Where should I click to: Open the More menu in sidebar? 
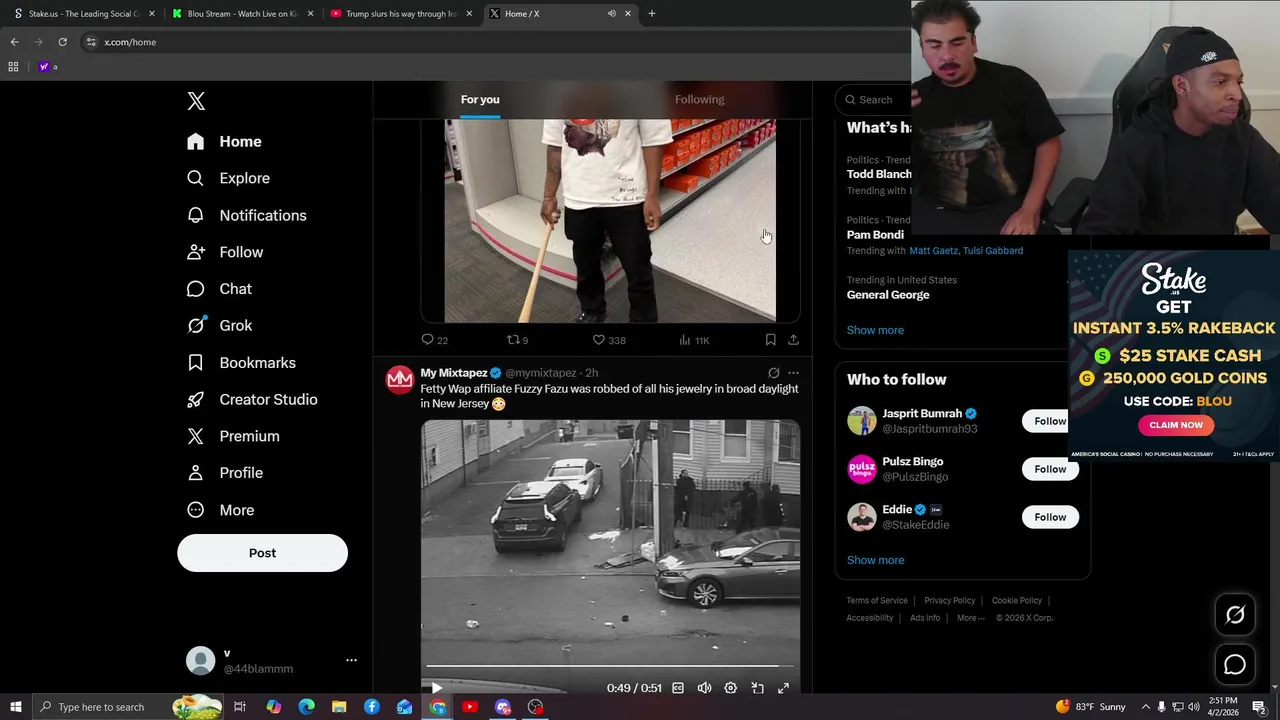pyautogui.click(x=220, y=510)
